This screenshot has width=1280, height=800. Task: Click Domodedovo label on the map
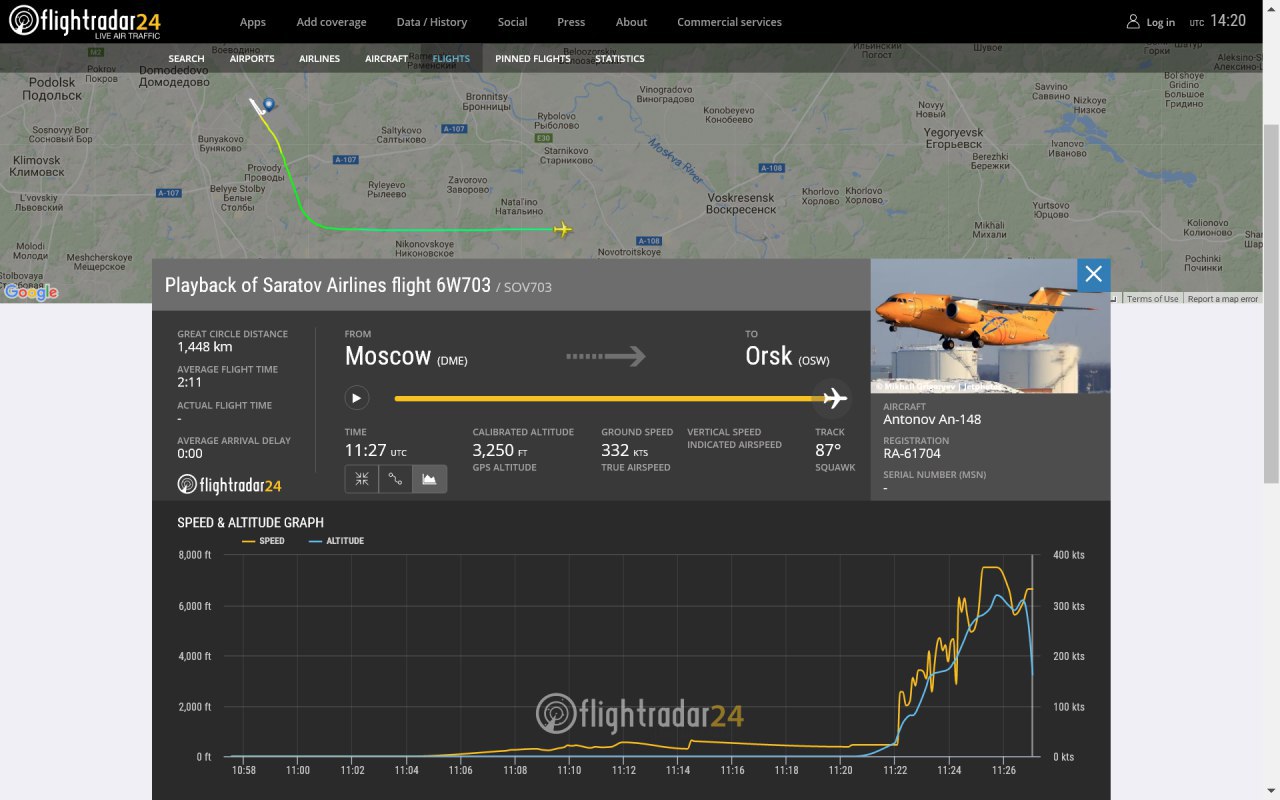pyautogui.click(x=173, y=77)
